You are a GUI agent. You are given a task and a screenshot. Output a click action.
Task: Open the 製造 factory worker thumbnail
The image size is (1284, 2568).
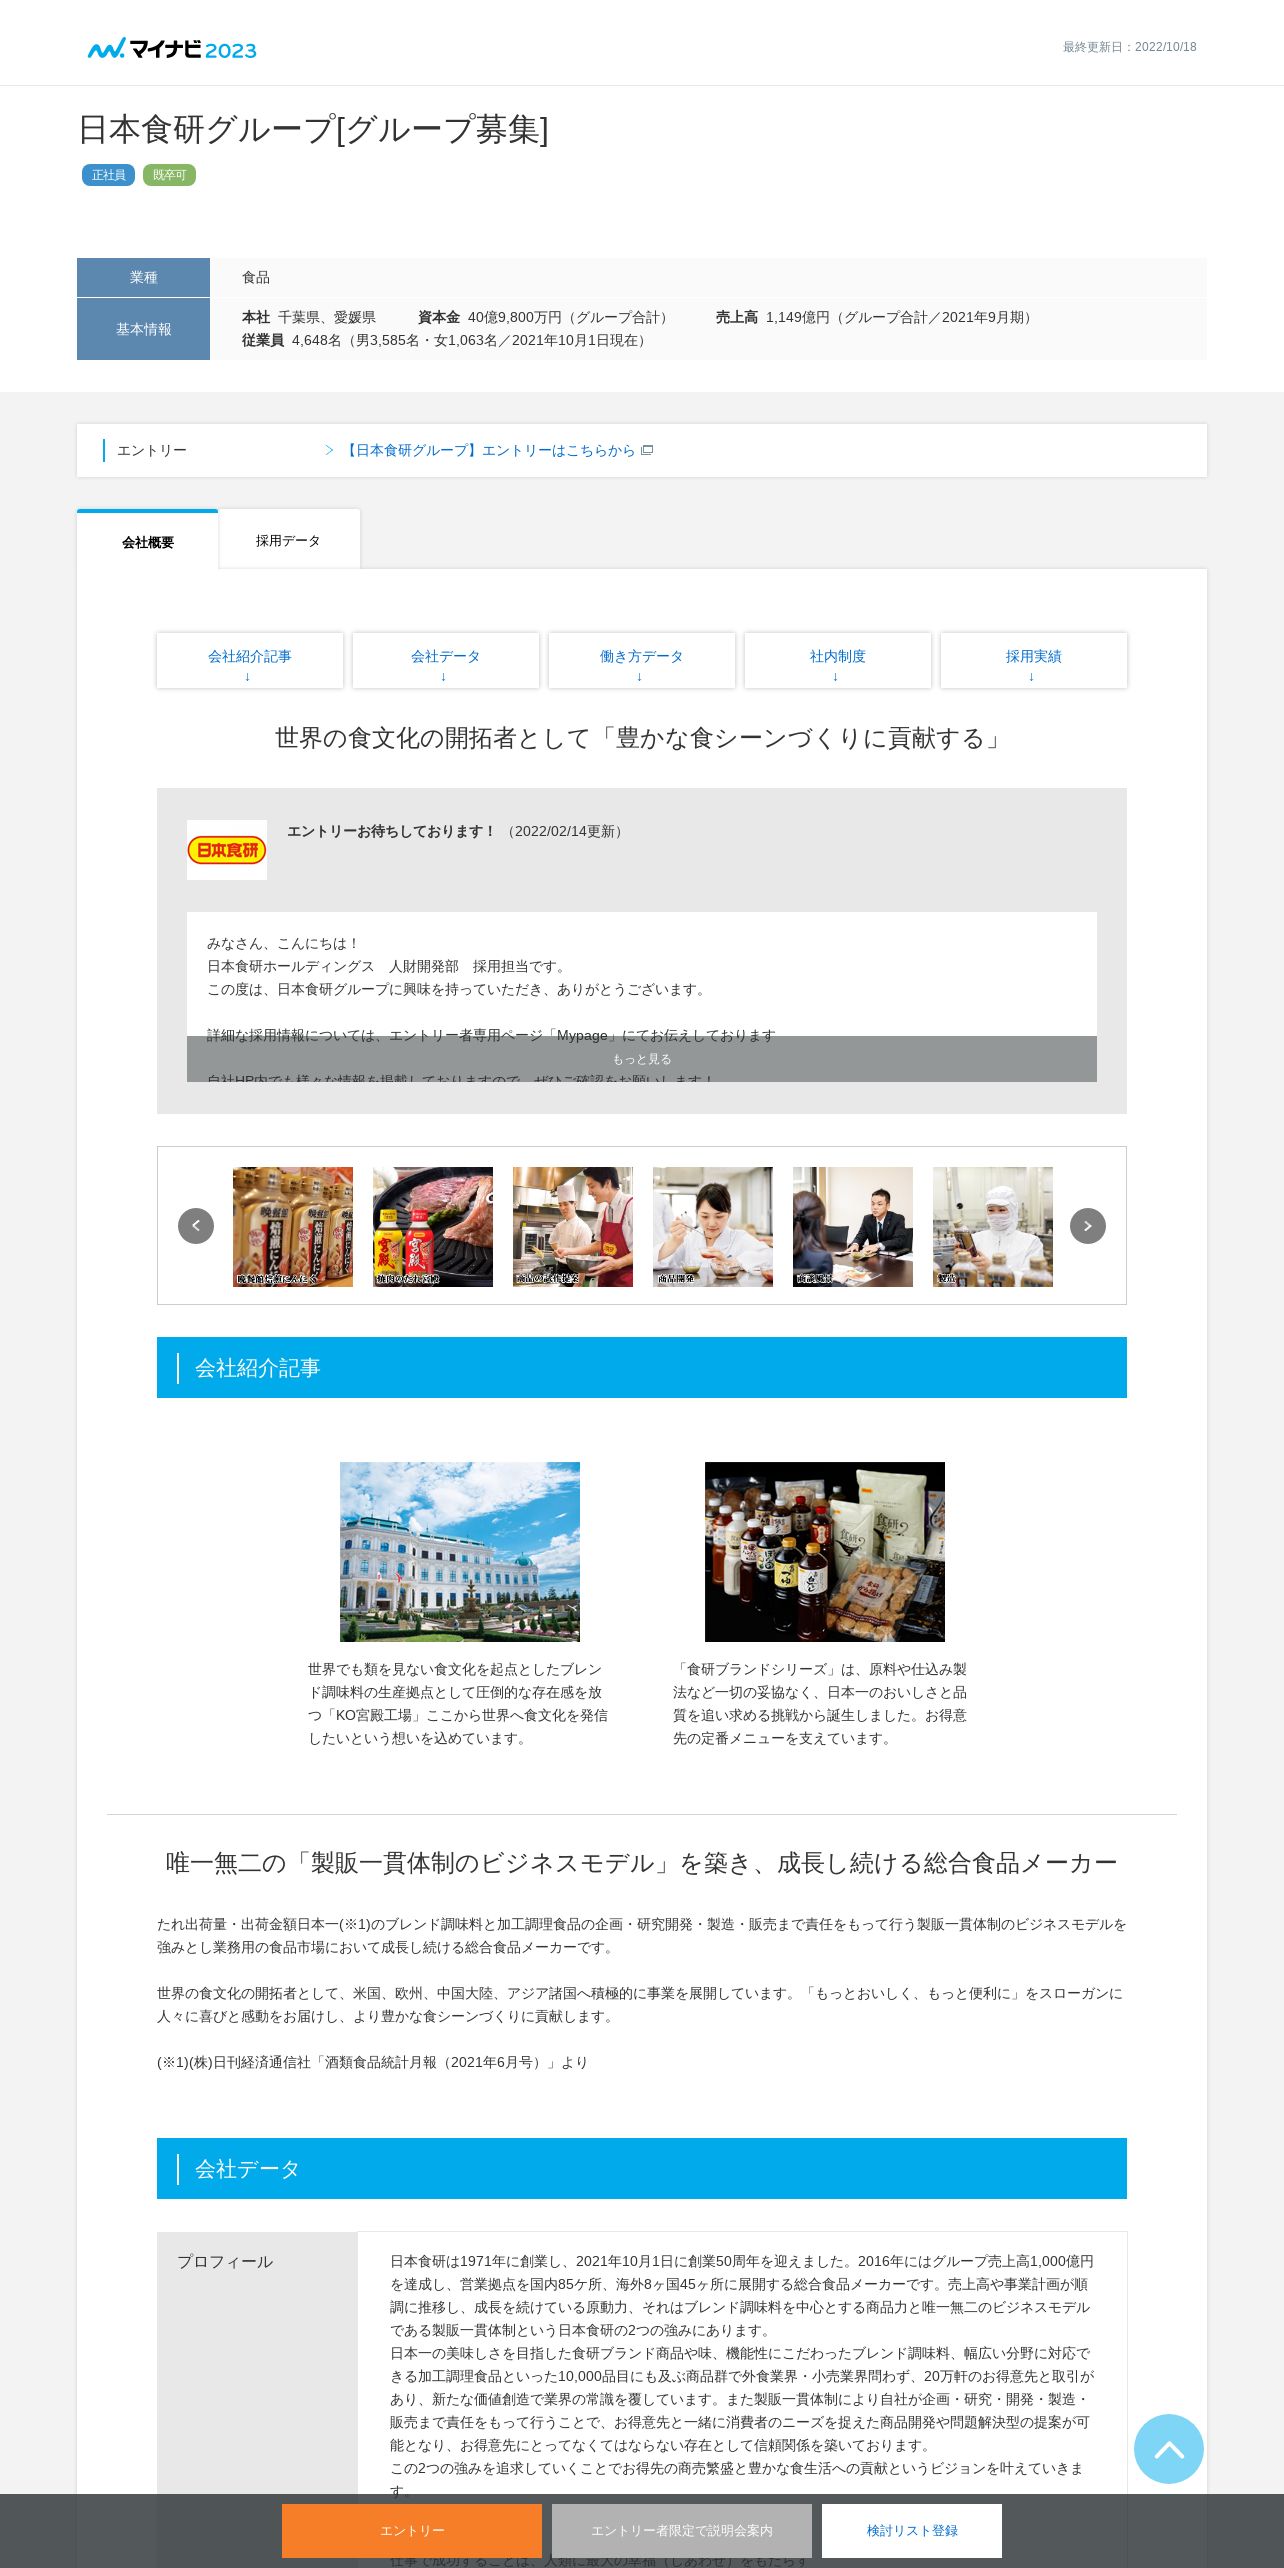[993, 1227]
